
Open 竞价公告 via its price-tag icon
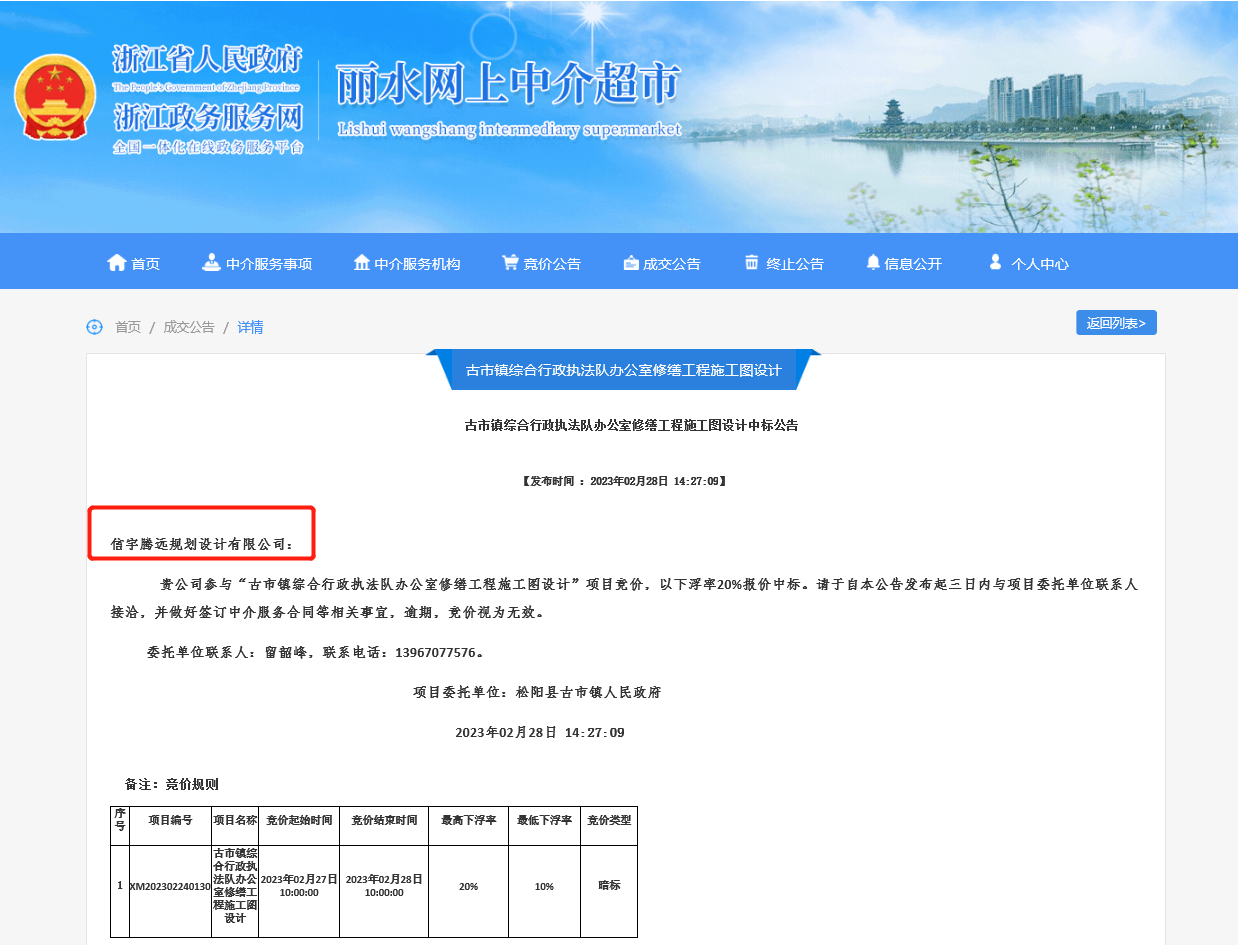click(x=510, y=262)
